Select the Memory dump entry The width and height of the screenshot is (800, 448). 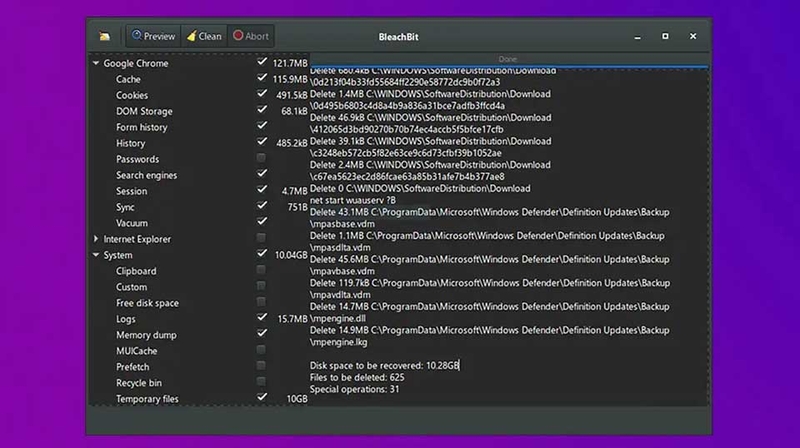click(146, 335)
